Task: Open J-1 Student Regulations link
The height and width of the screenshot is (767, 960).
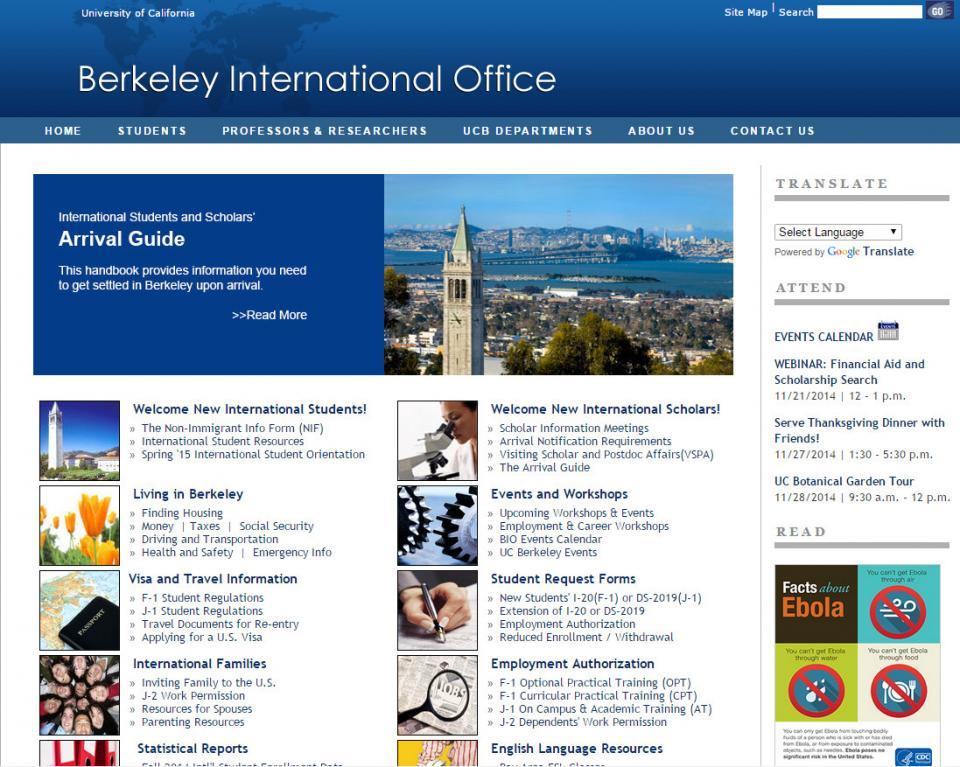Action: click(x=202, y=611)
